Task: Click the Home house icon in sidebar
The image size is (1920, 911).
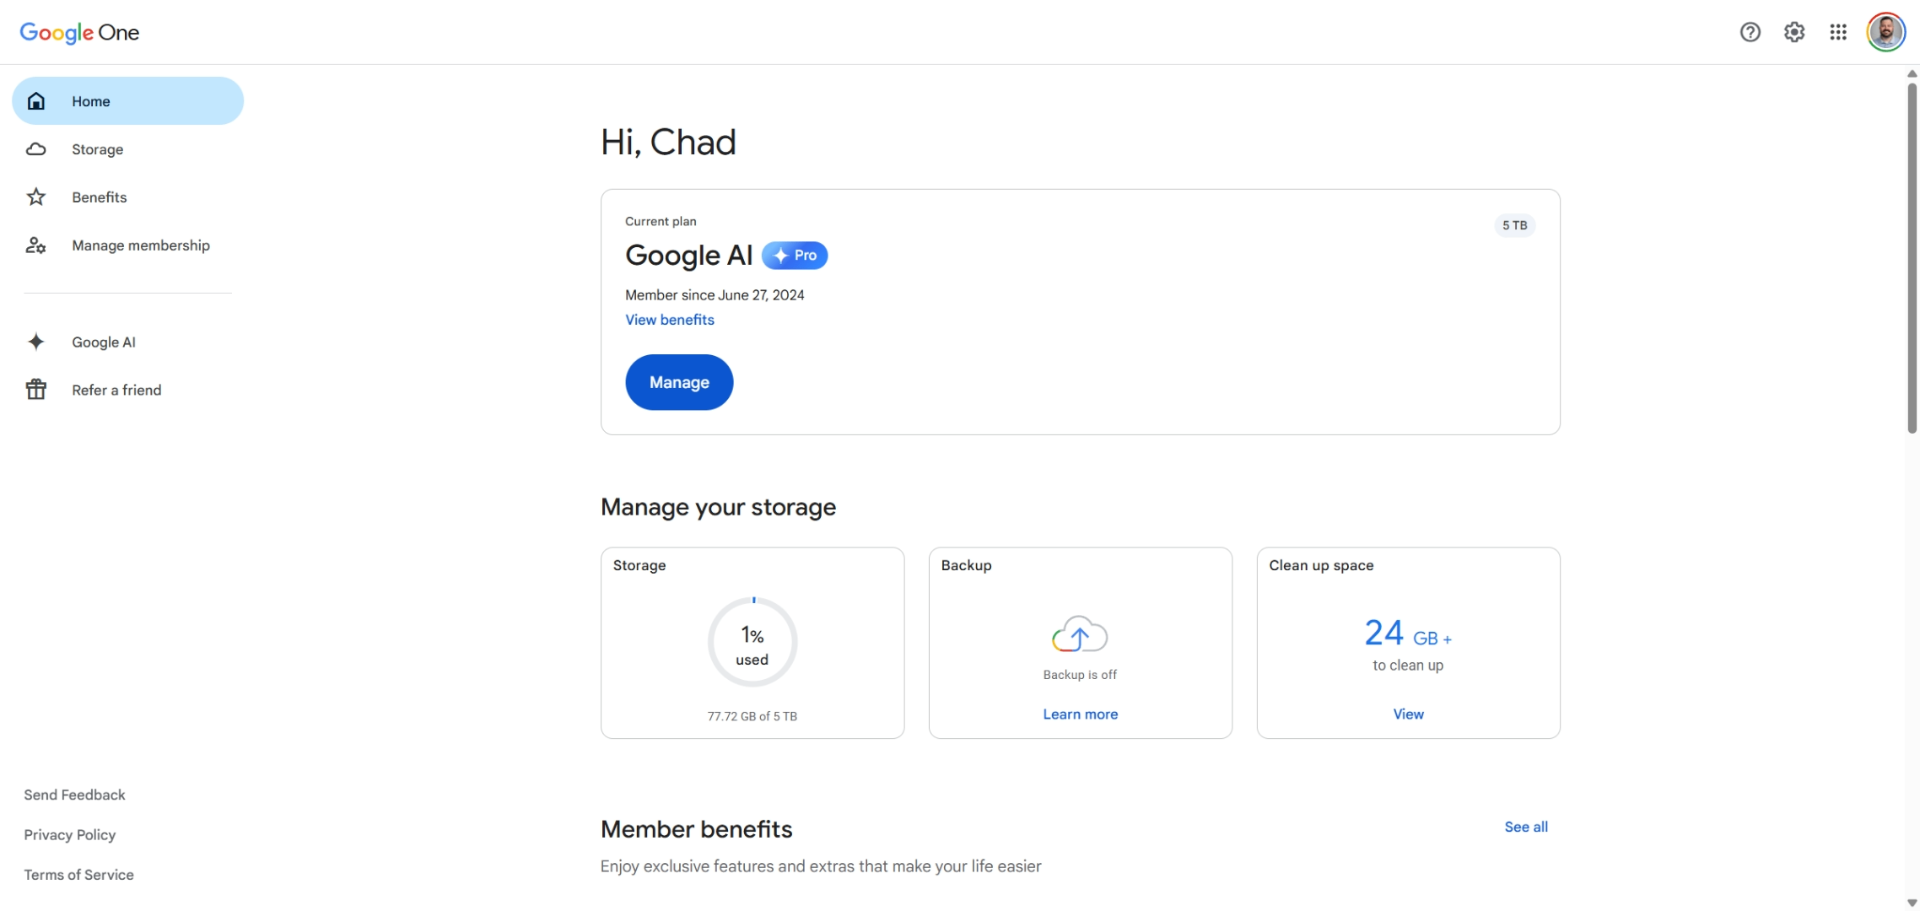Action: coord(36,101)
